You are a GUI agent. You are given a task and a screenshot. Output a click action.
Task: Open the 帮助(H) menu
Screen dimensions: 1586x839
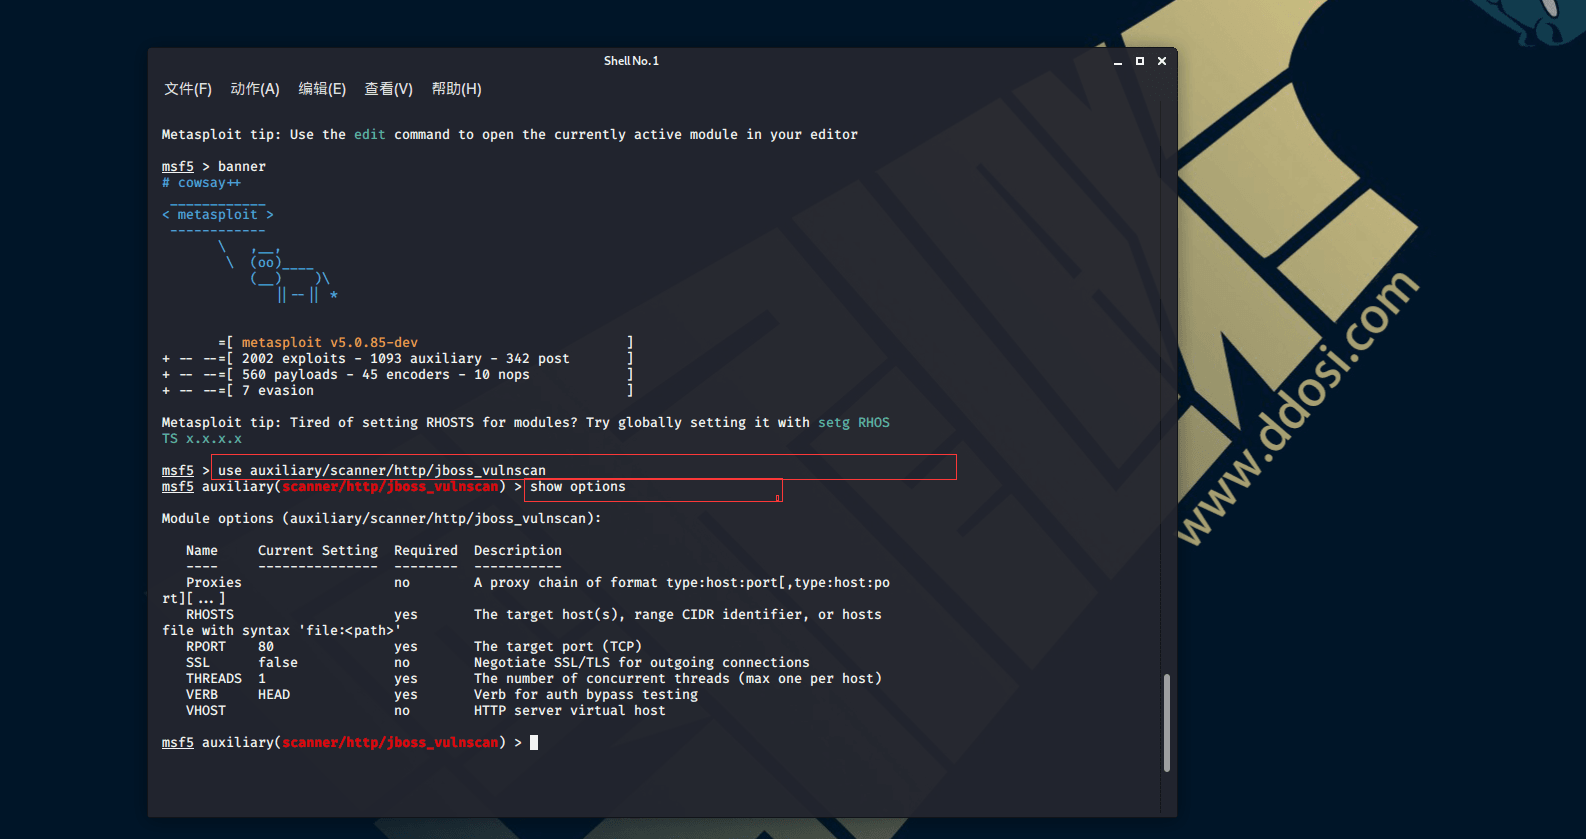coord(456,89)
